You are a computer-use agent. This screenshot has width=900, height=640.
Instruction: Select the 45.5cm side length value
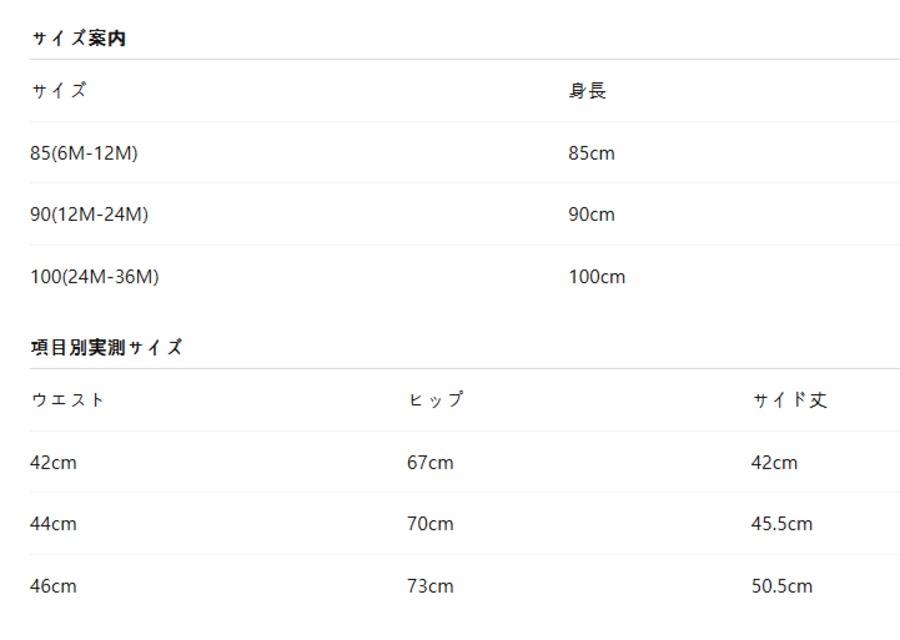coord(782,523)
